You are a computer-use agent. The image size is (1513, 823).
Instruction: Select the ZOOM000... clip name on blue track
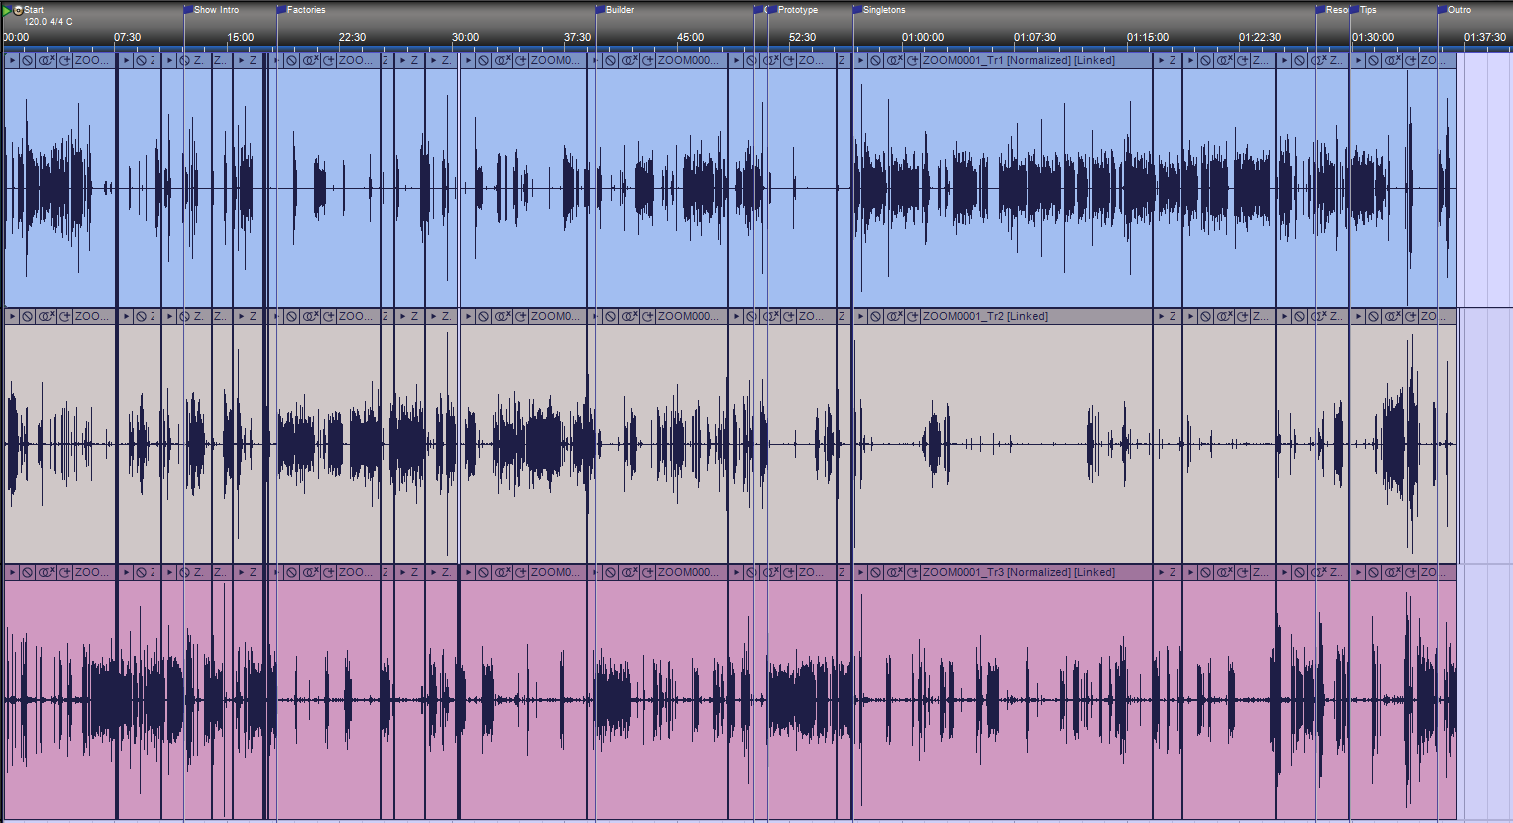(x=687, y=60)
